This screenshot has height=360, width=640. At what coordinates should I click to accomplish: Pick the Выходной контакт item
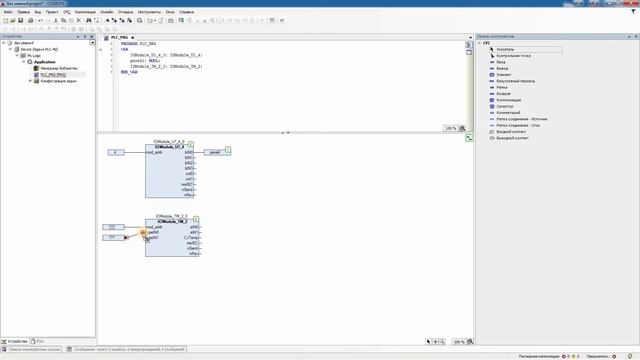[x=512, y=138]
